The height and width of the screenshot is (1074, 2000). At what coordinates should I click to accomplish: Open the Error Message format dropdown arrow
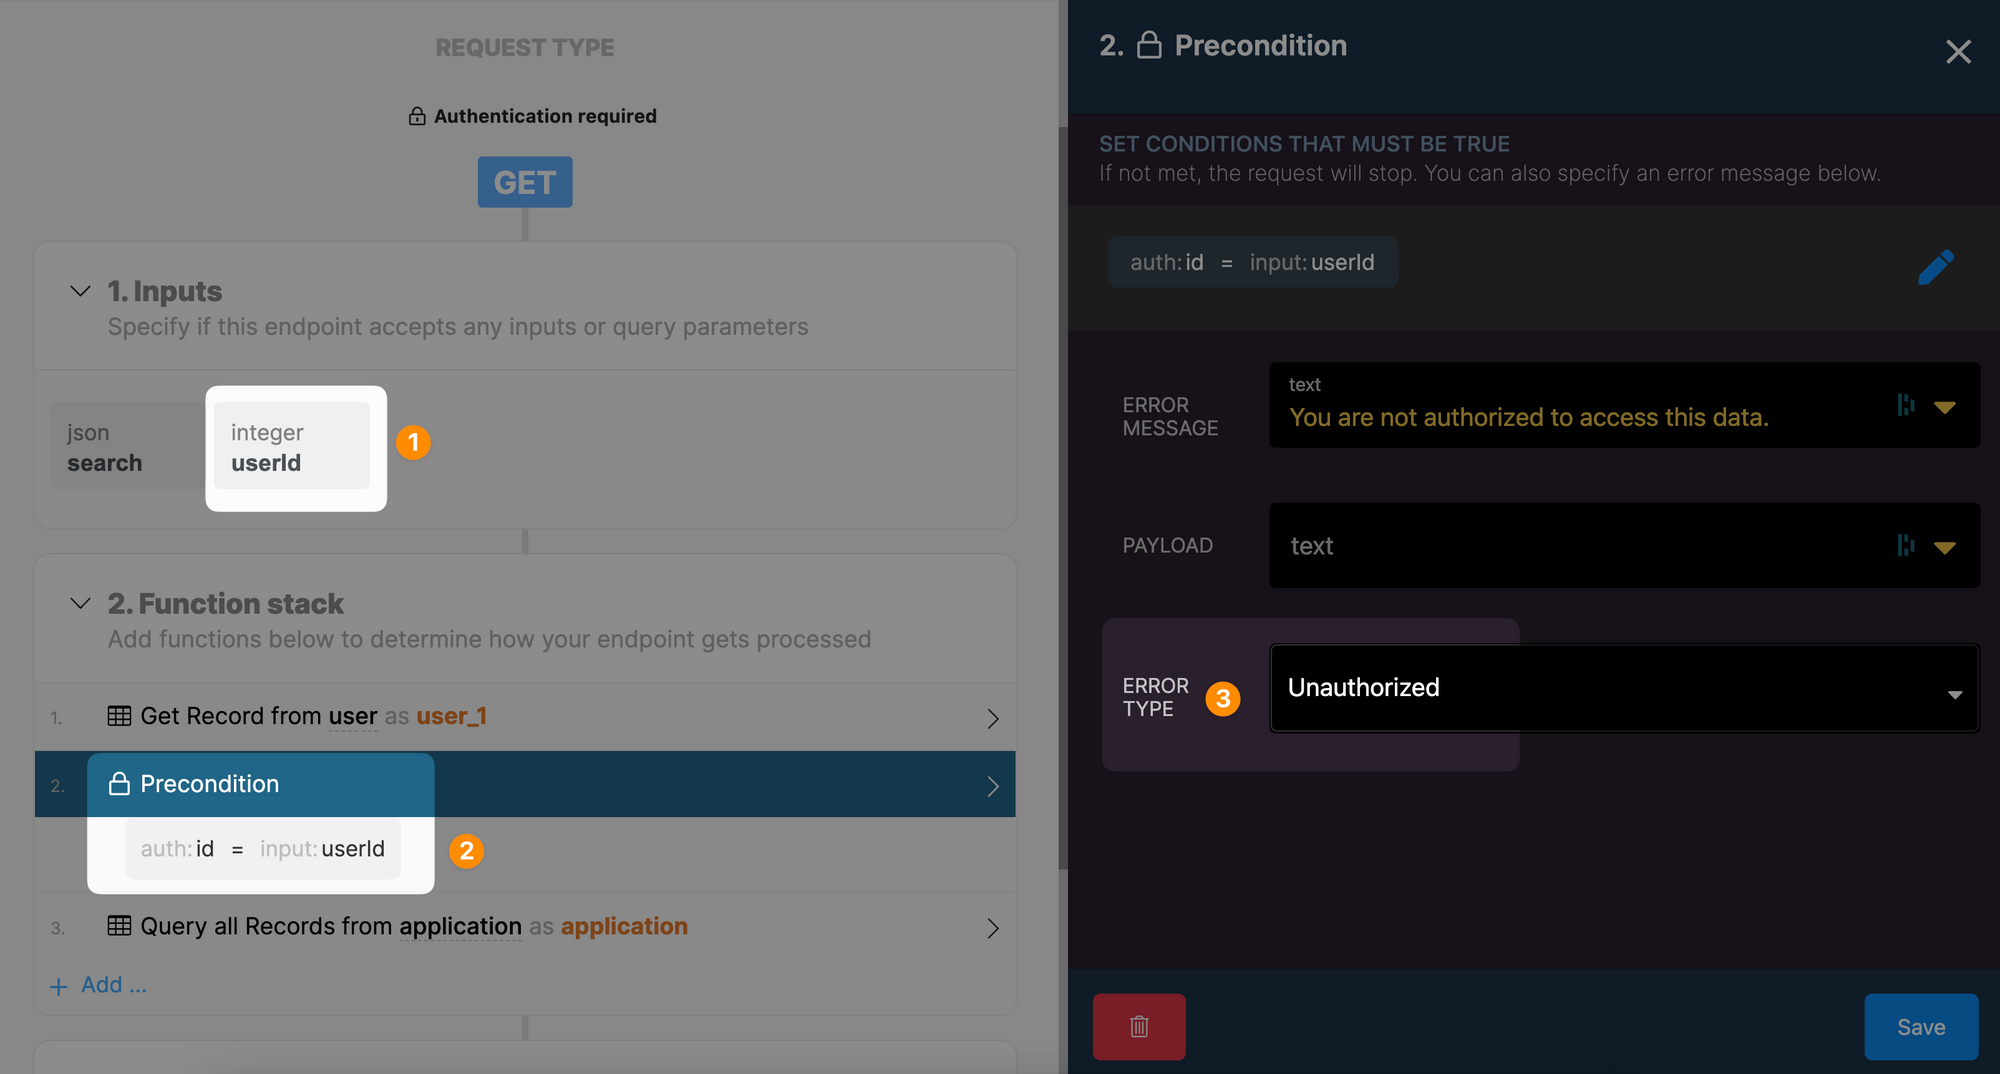1946,407
